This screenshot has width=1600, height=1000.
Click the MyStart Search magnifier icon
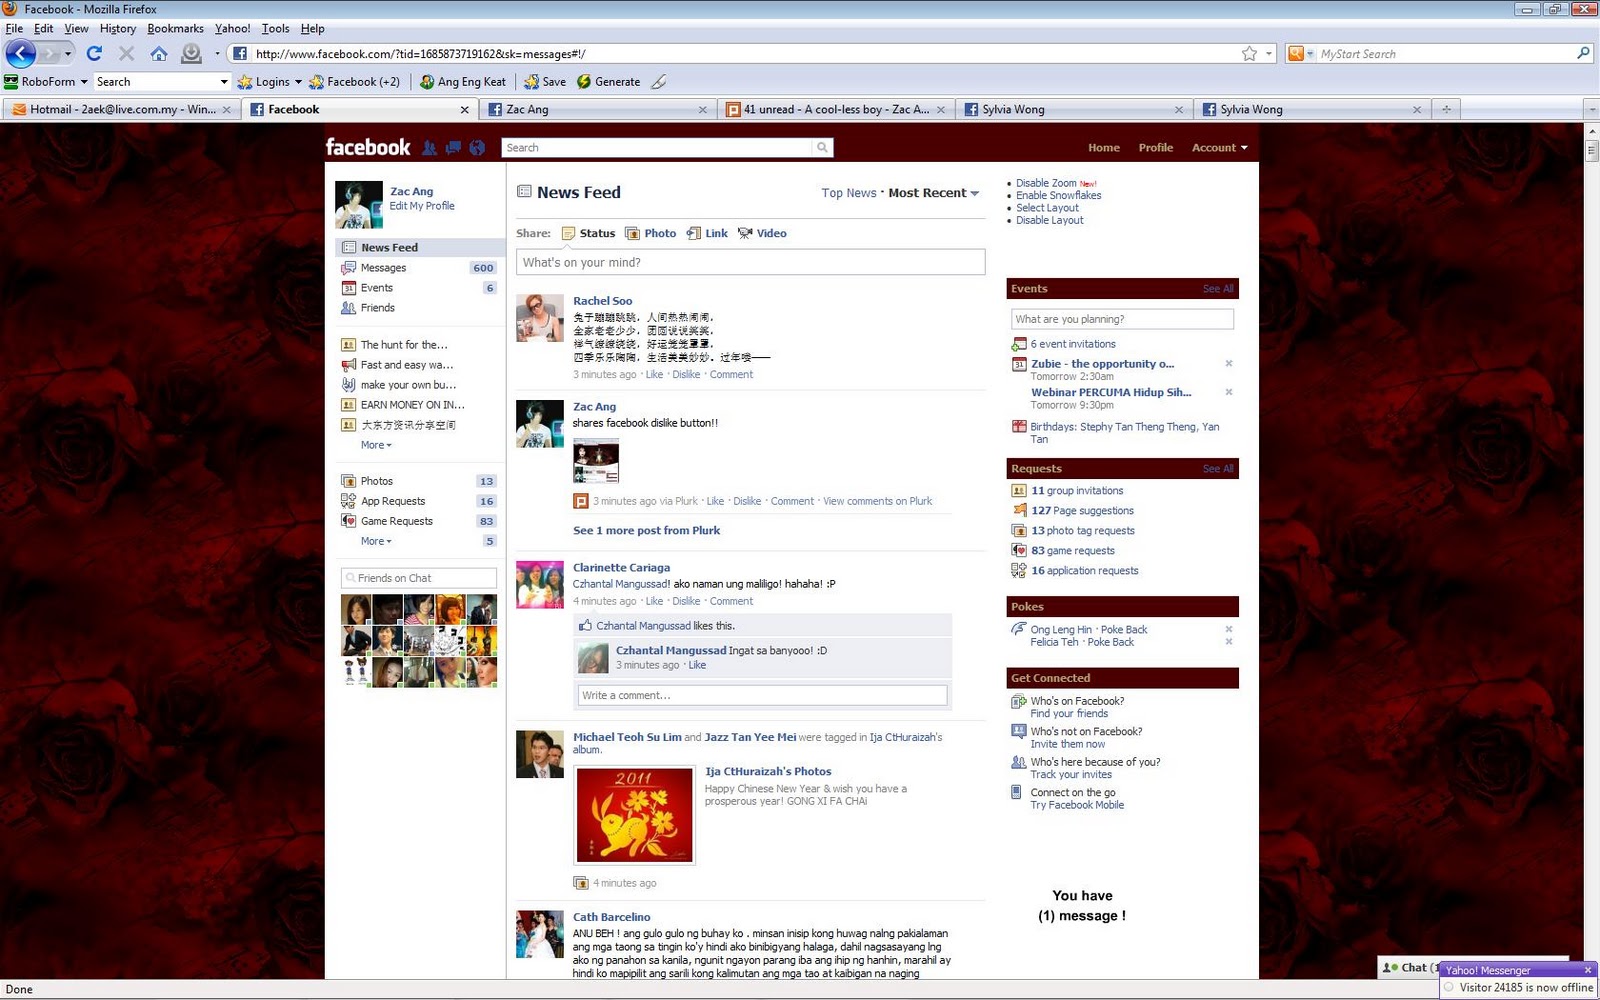pyautogui.click(x=1583, y=54)
